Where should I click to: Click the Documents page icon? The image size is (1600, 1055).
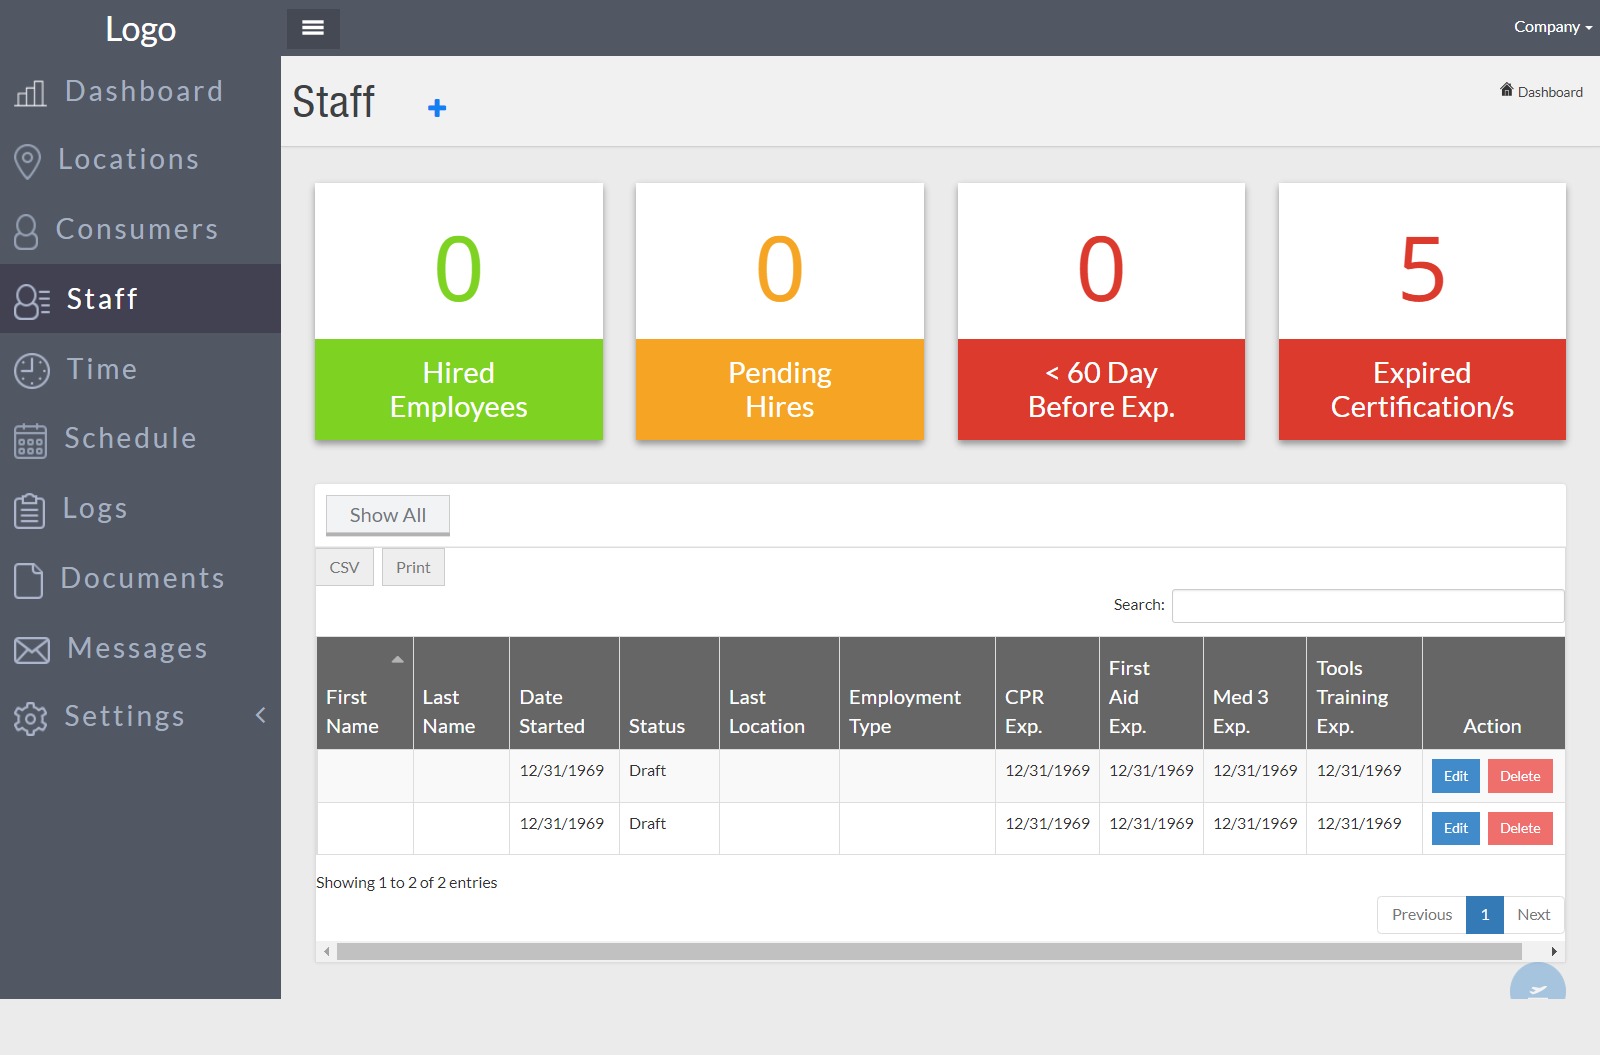[x=29, y=580]
